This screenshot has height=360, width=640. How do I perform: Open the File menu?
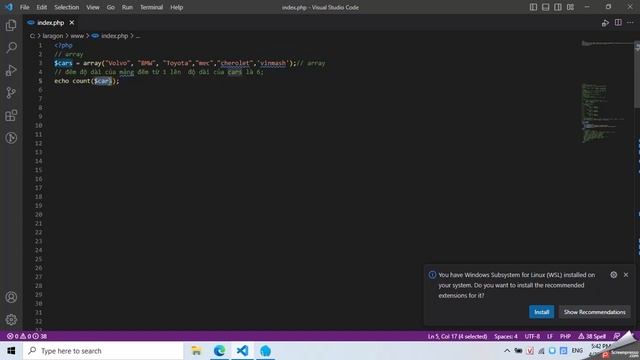[x=24, y=7]
